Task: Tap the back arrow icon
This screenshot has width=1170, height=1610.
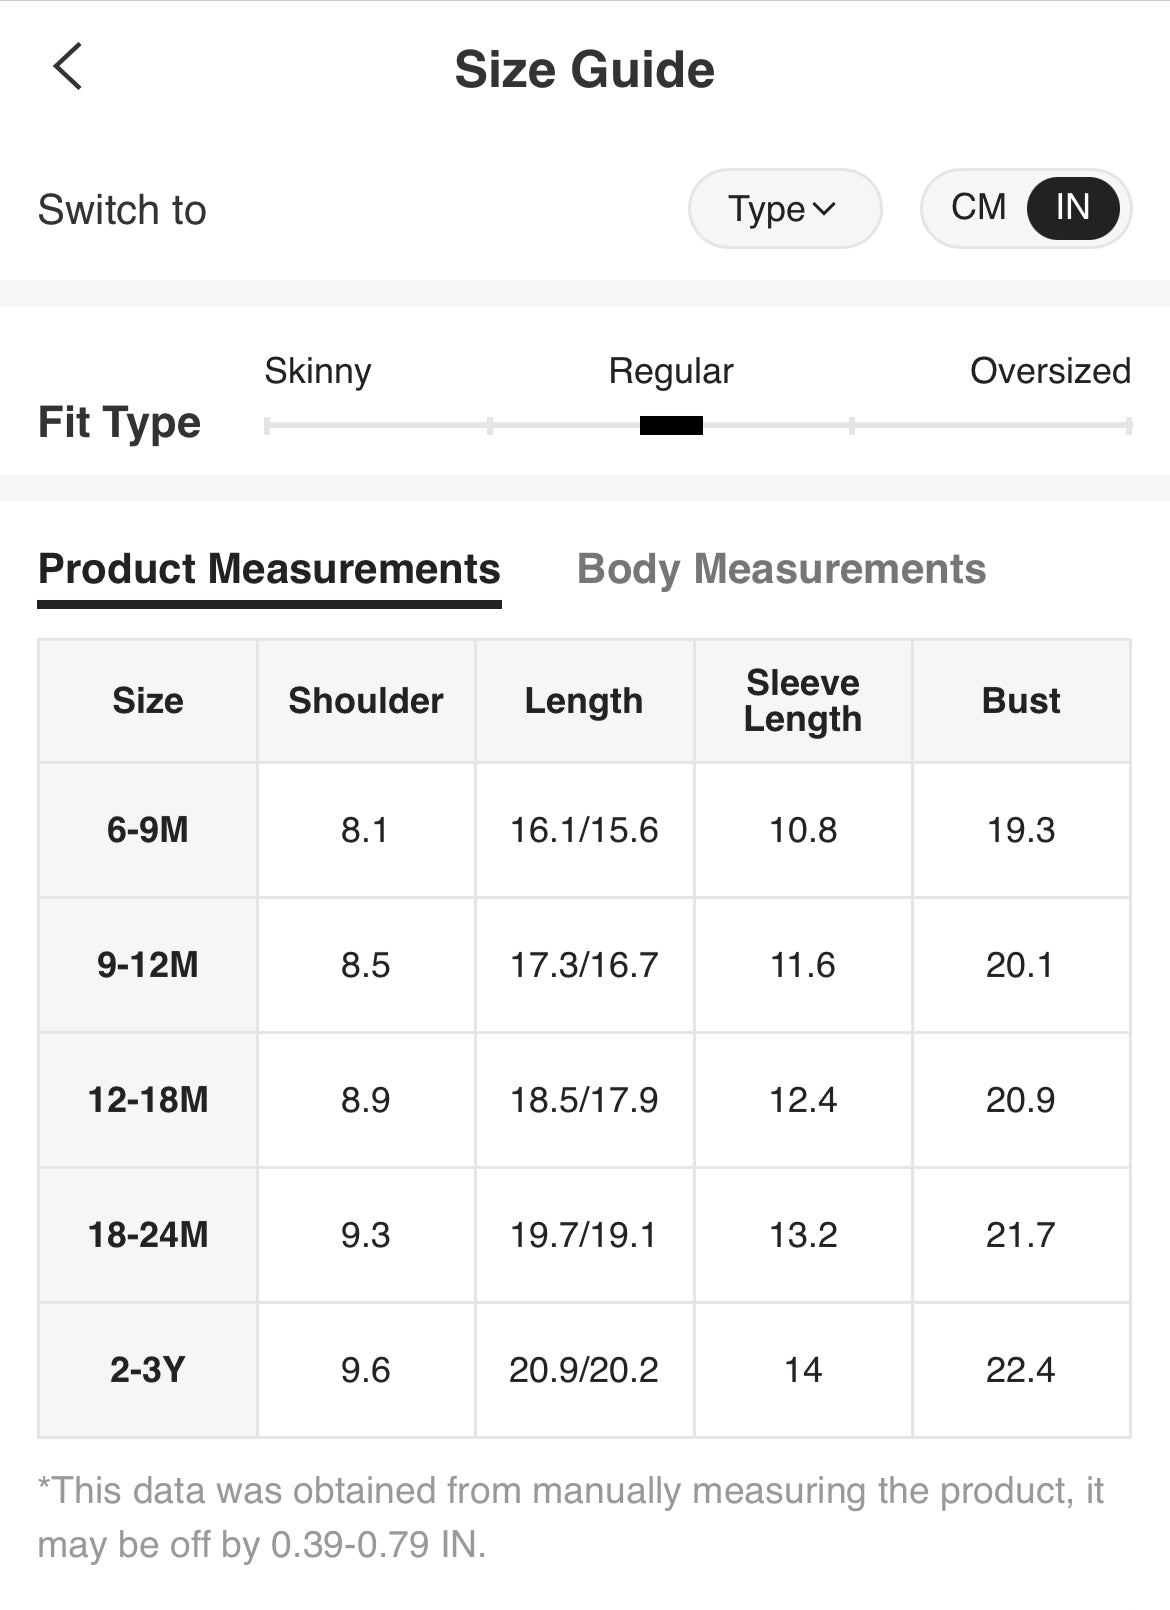Action: pos(68,68)
